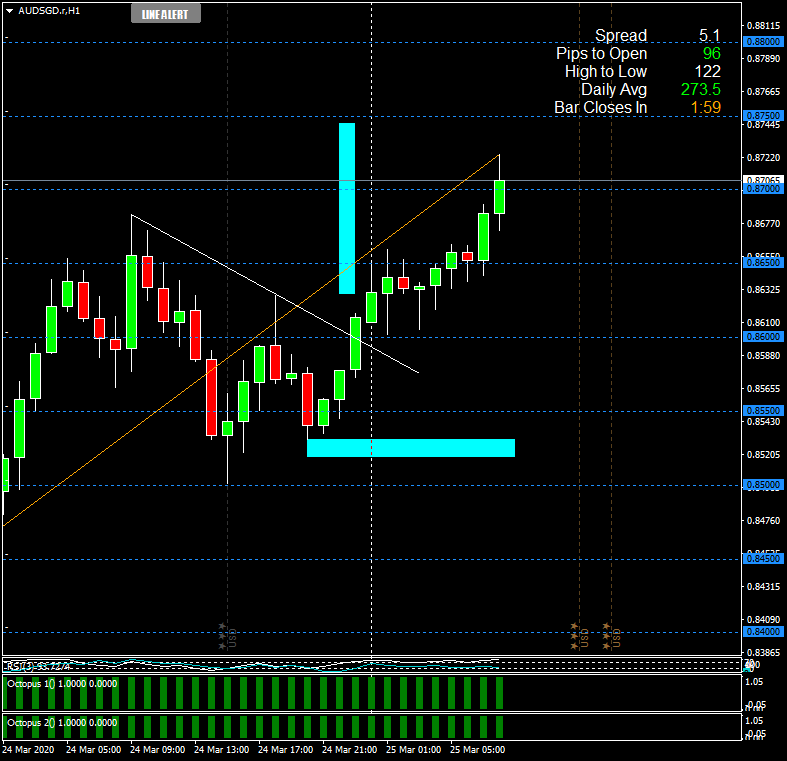Click the Pips to Open value 96
This screenshot has height=761, width=787.
[x=712, y=53]
